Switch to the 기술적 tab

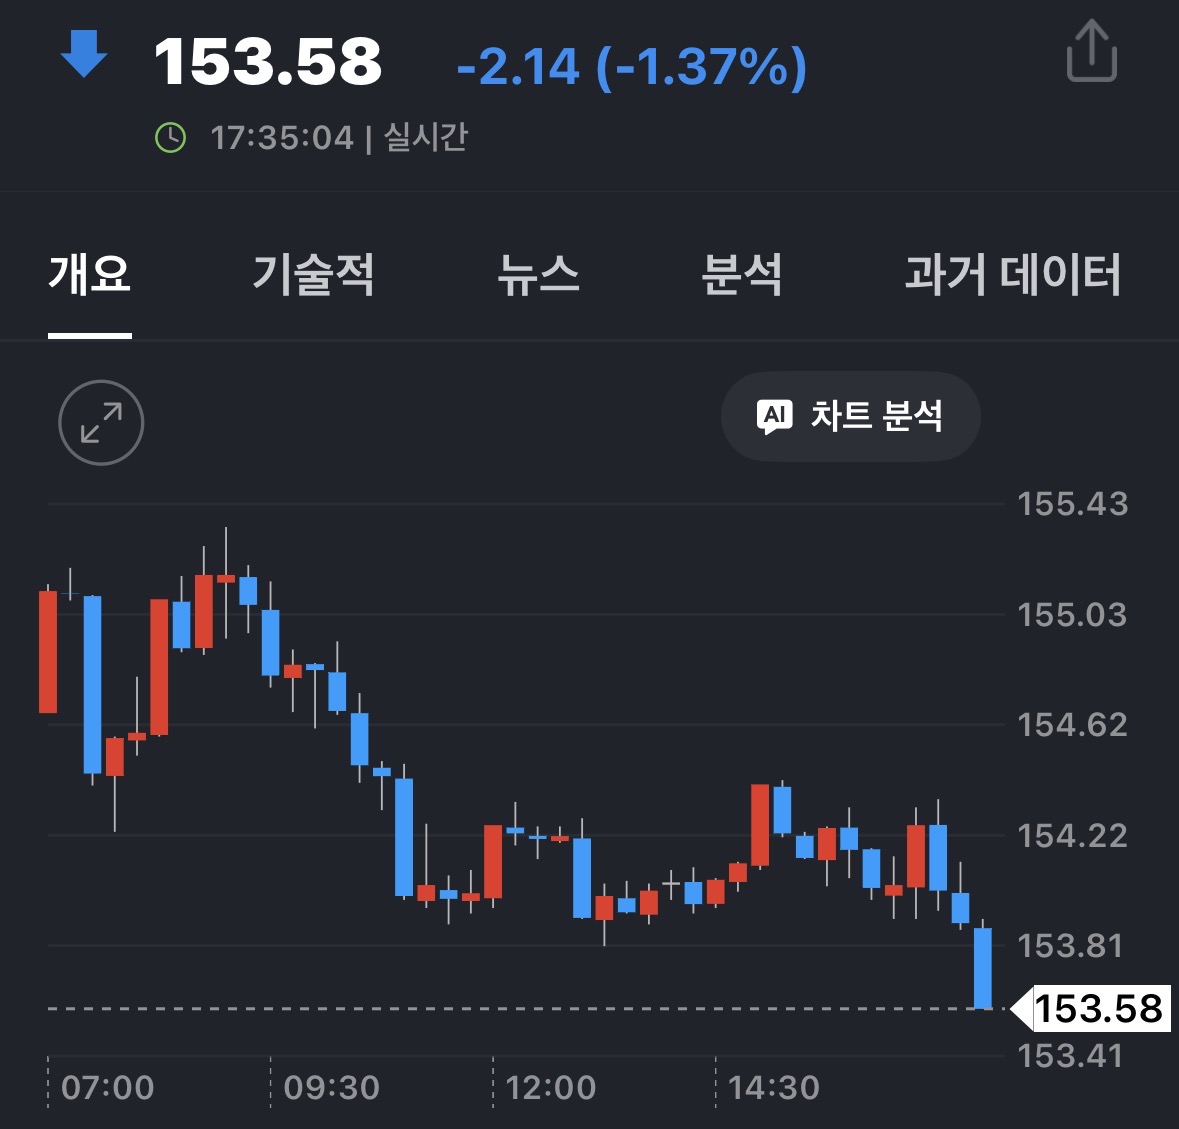tap(313, 274)
